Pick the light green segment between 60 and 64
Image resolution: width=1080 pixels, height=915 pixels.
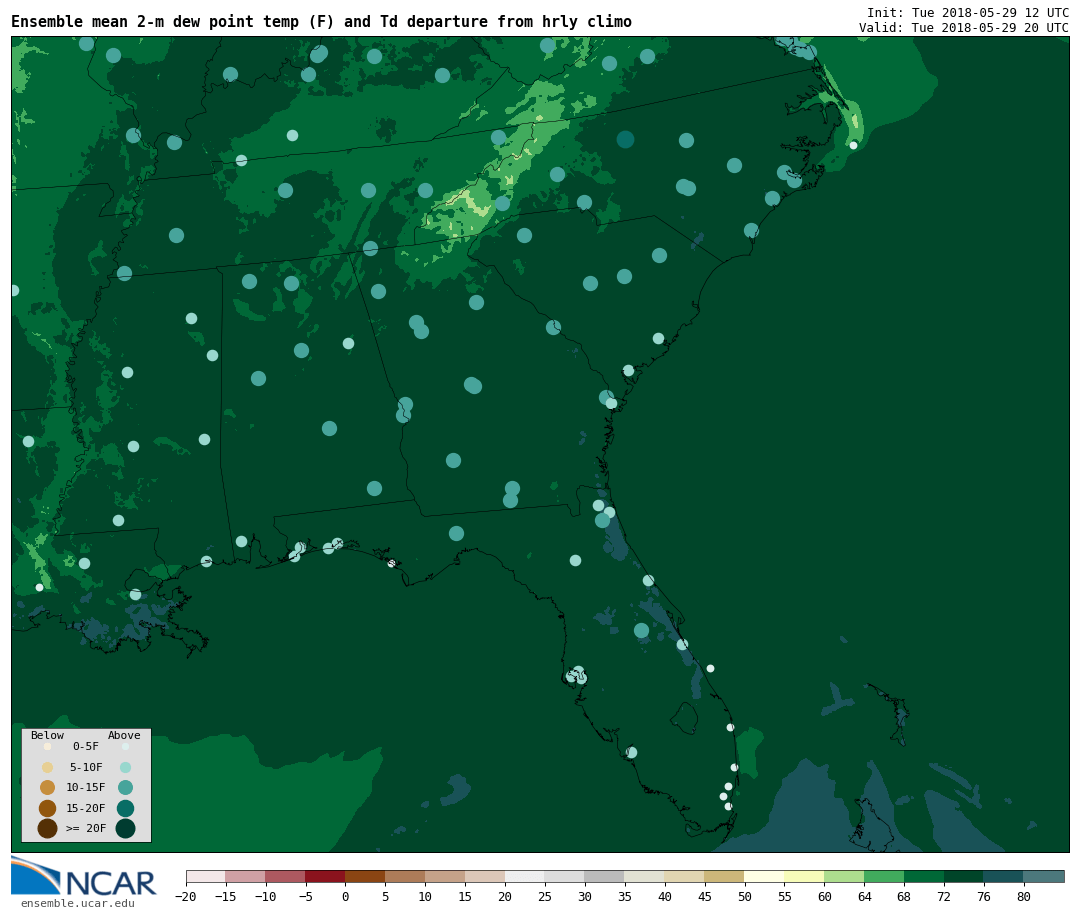pyautogui.click(x=844, y=876)
